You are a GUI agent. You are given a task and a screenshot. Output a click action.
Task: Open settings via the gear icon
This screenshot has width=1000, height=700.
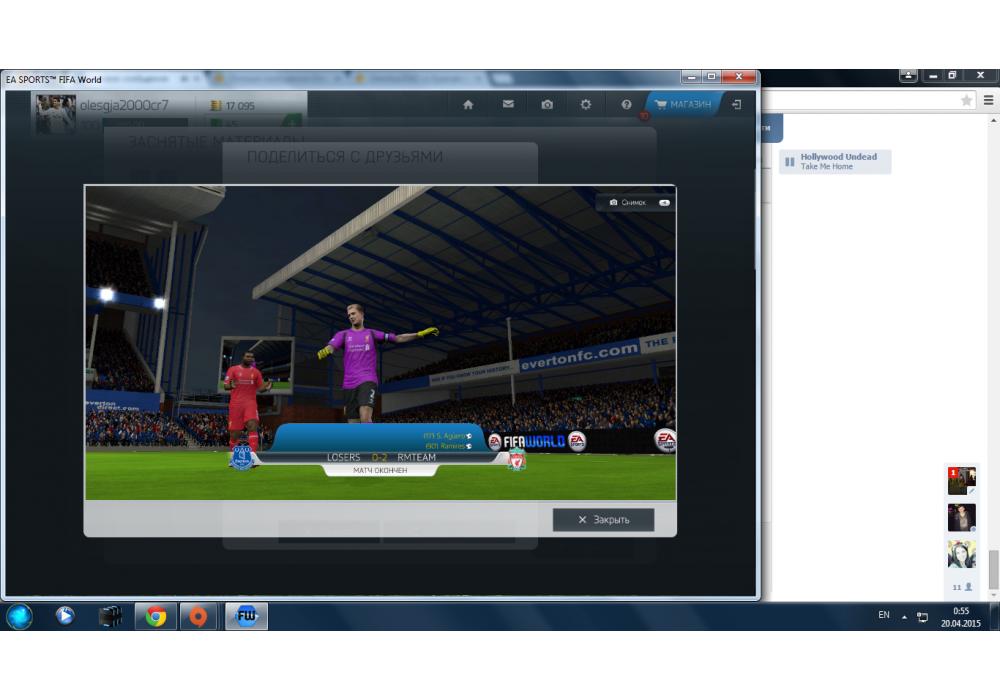(x=586, y=104)
